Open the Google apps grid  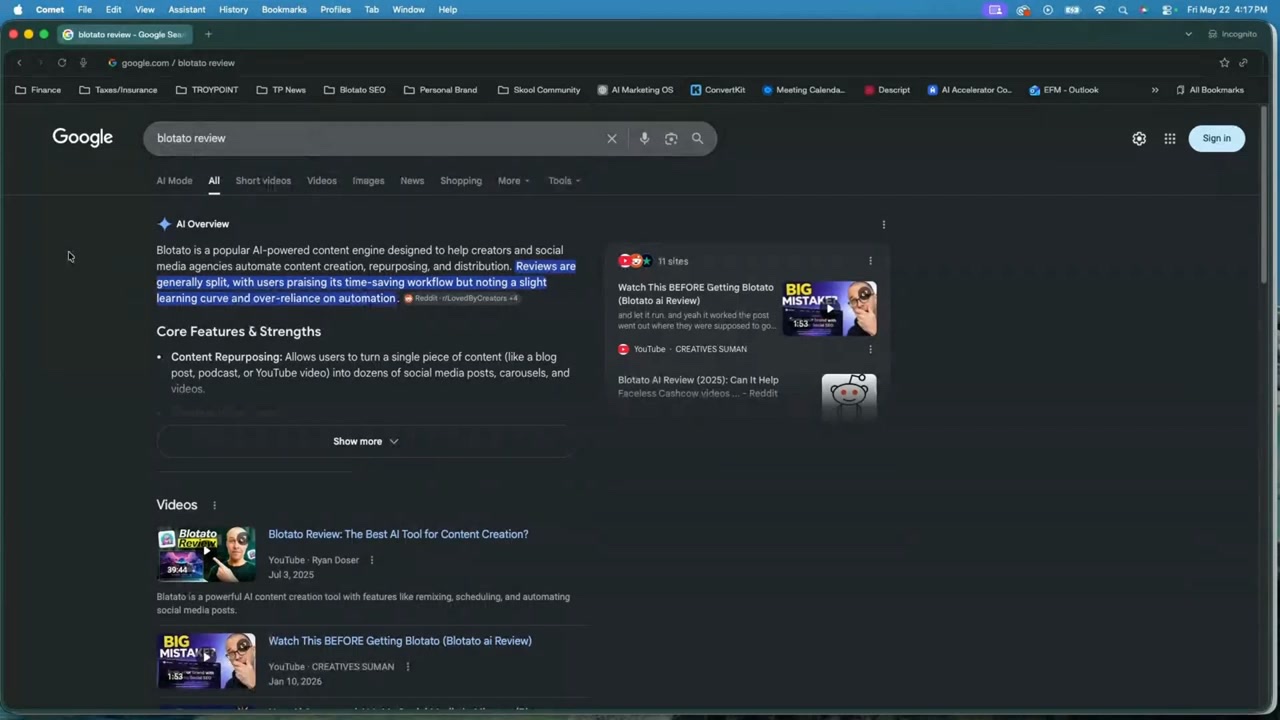(1170, 139)
